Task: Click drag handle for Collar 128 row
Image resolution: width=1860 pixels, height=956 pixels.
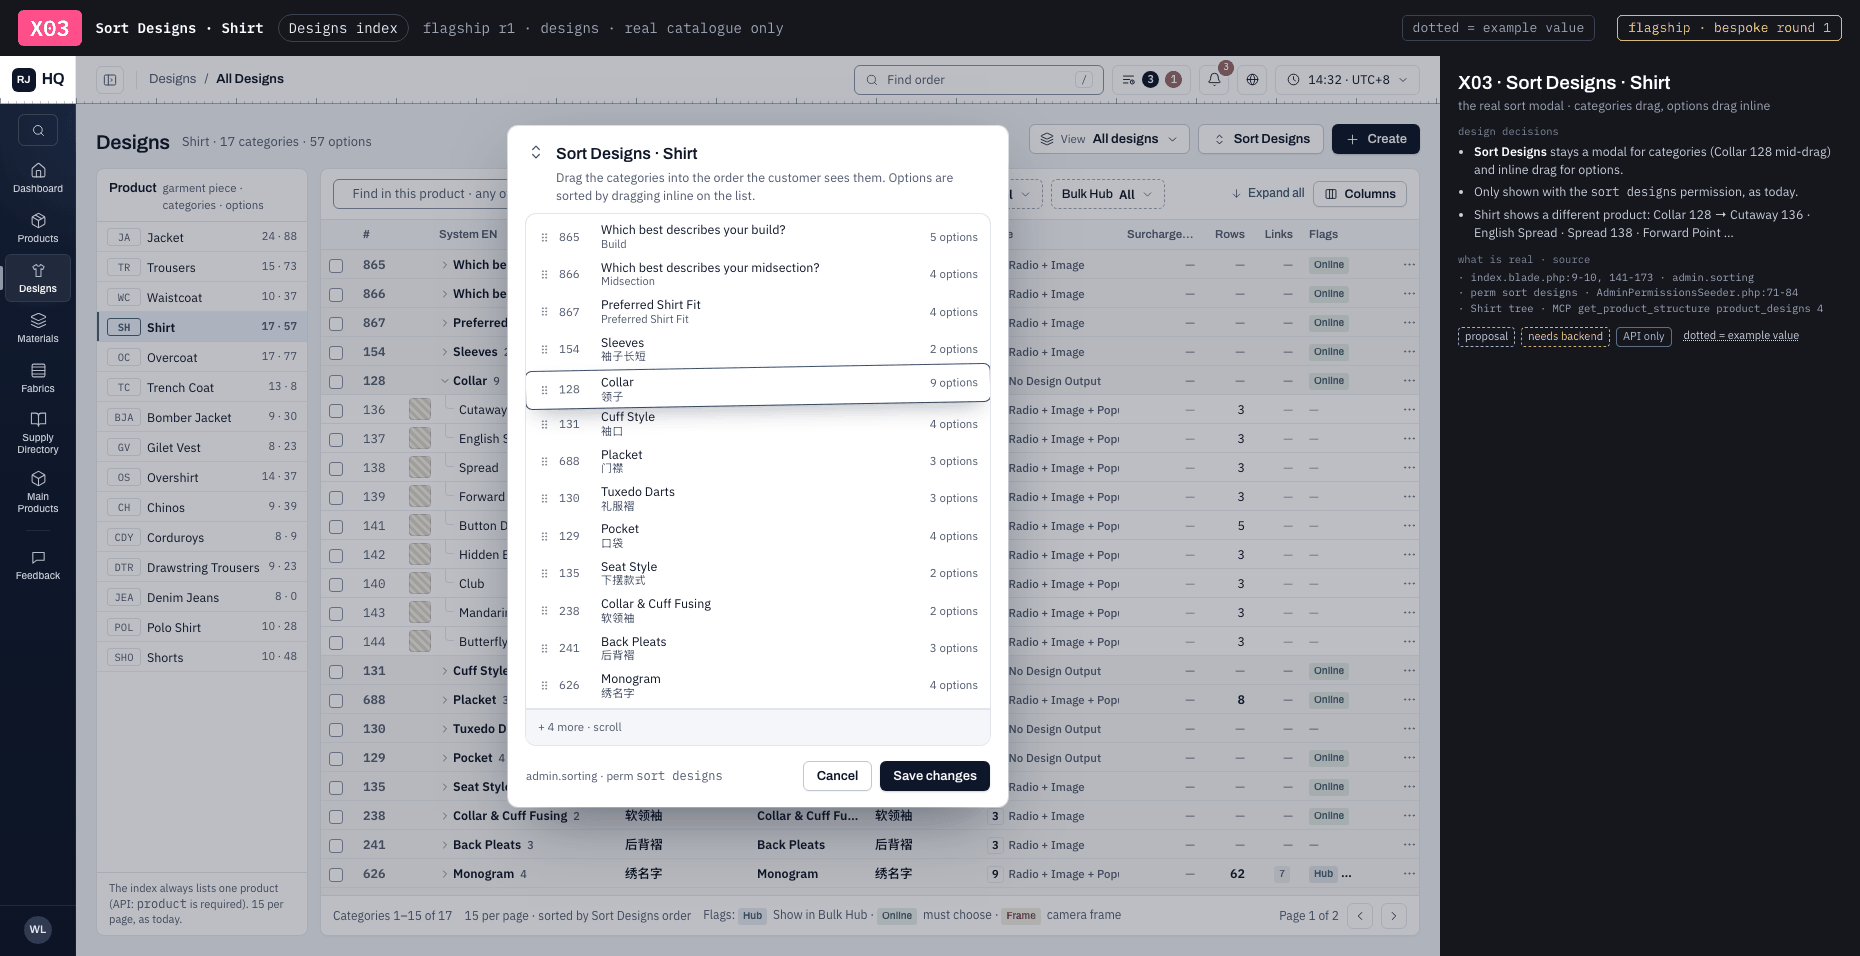Action: point(545,390)
